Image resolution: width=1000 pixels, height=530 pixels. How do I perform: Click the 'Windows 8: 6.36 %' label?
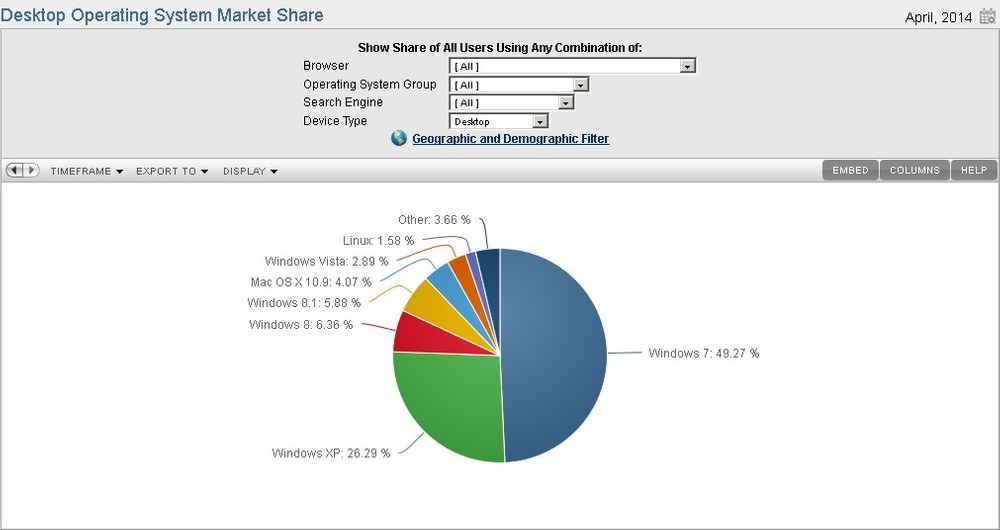pyautogui.click(x=300, y=325)
